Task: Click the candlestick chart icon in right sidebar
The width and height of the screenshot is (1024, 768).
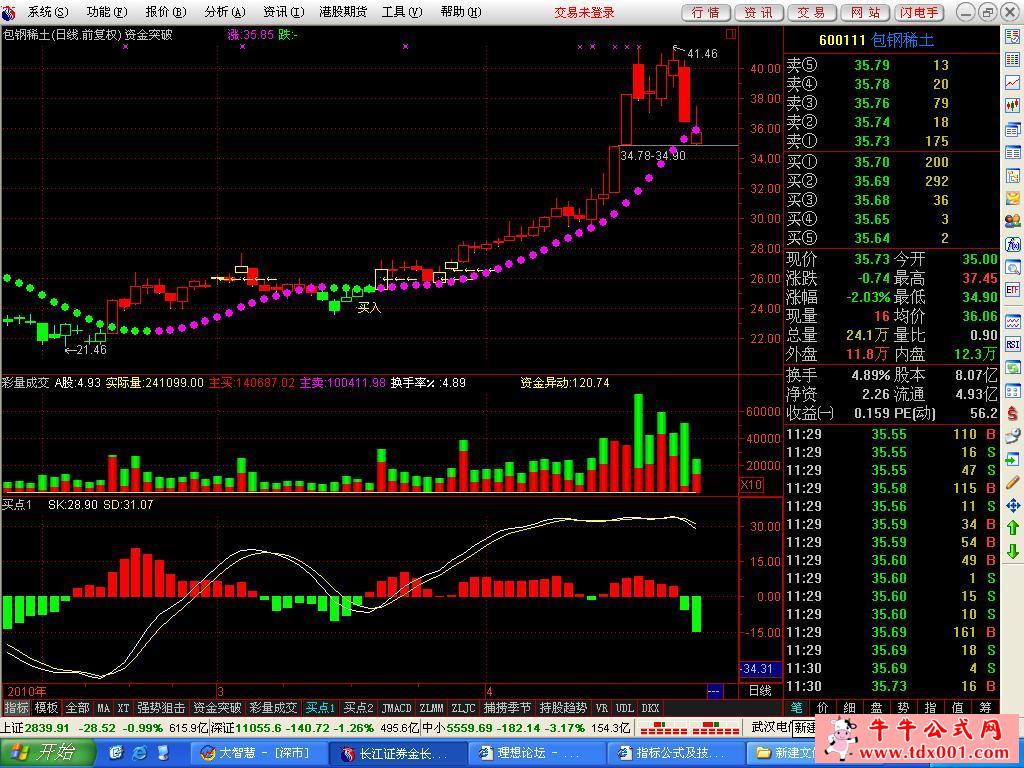Action: [x=1012, y=105]
